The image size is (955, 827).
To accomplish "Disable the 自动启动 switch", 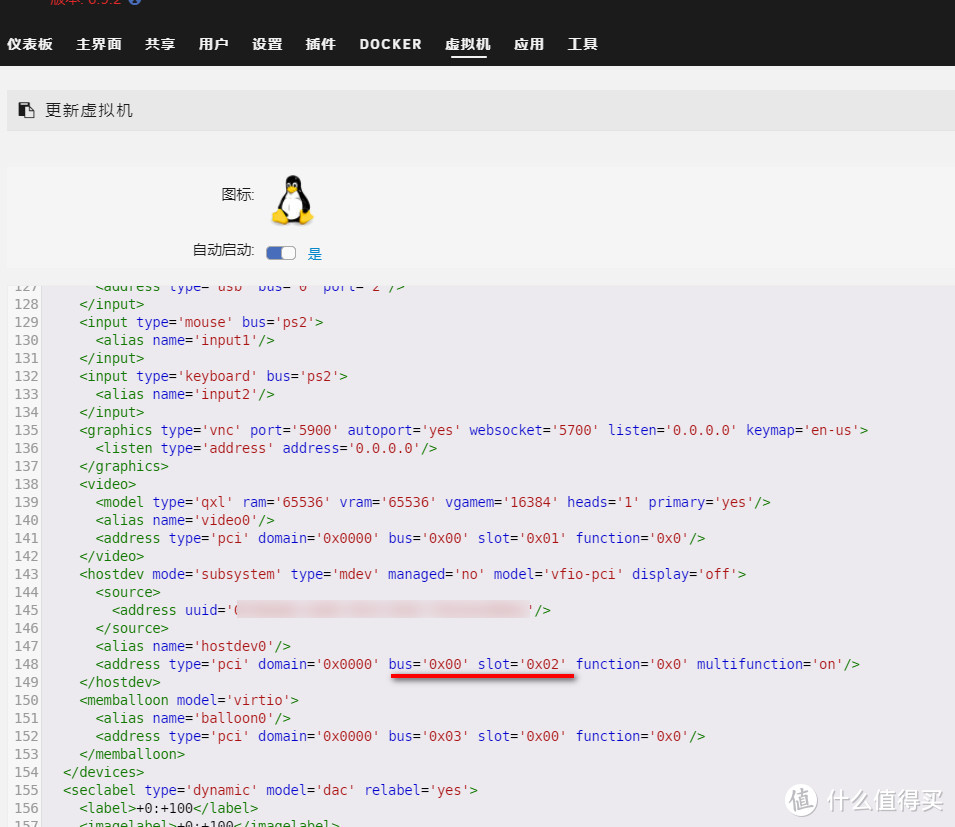I will tap(281, 252).
